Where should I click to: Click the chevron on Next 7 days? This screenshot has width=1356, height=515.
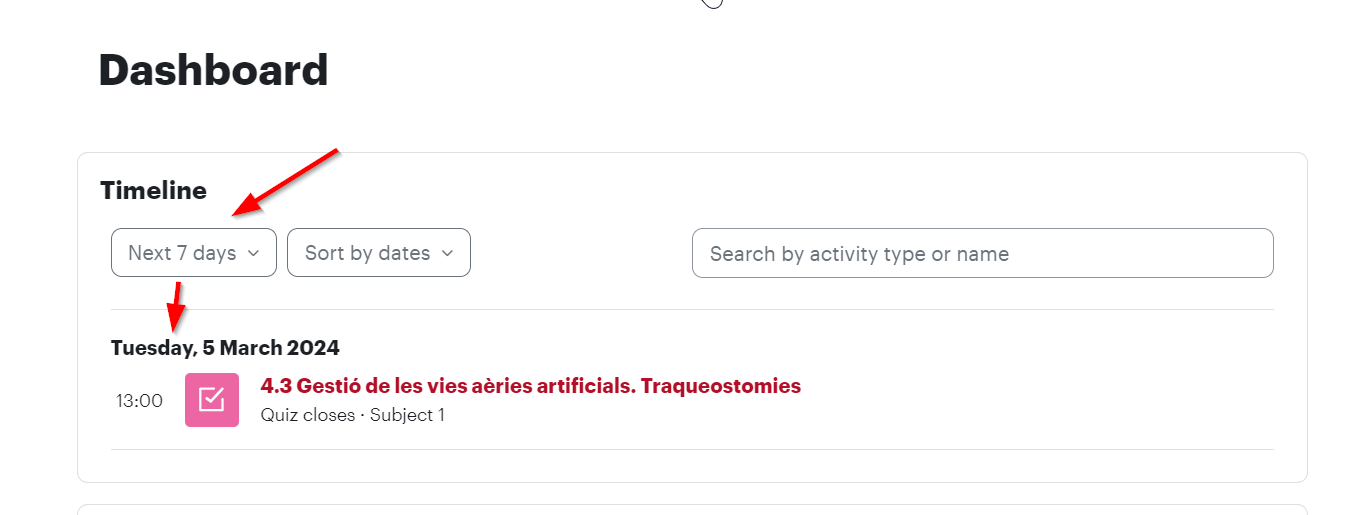coord(253,254)
